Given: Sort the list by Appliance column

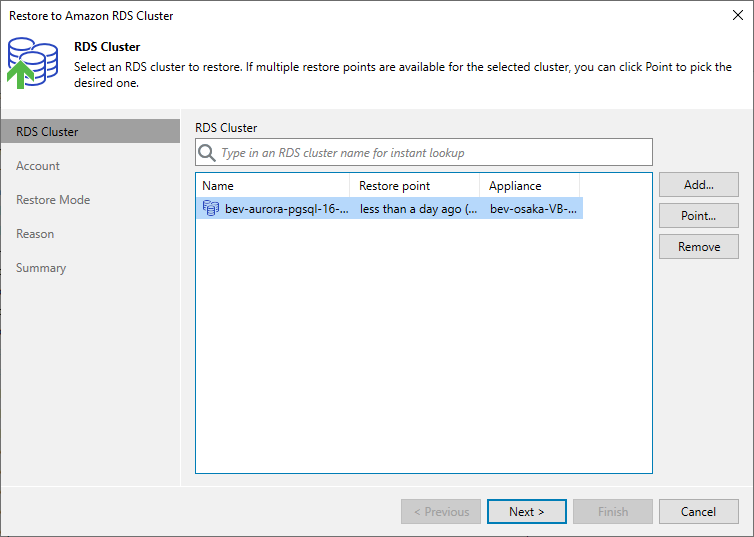Looking at the screenshot, I should [529, 186].
